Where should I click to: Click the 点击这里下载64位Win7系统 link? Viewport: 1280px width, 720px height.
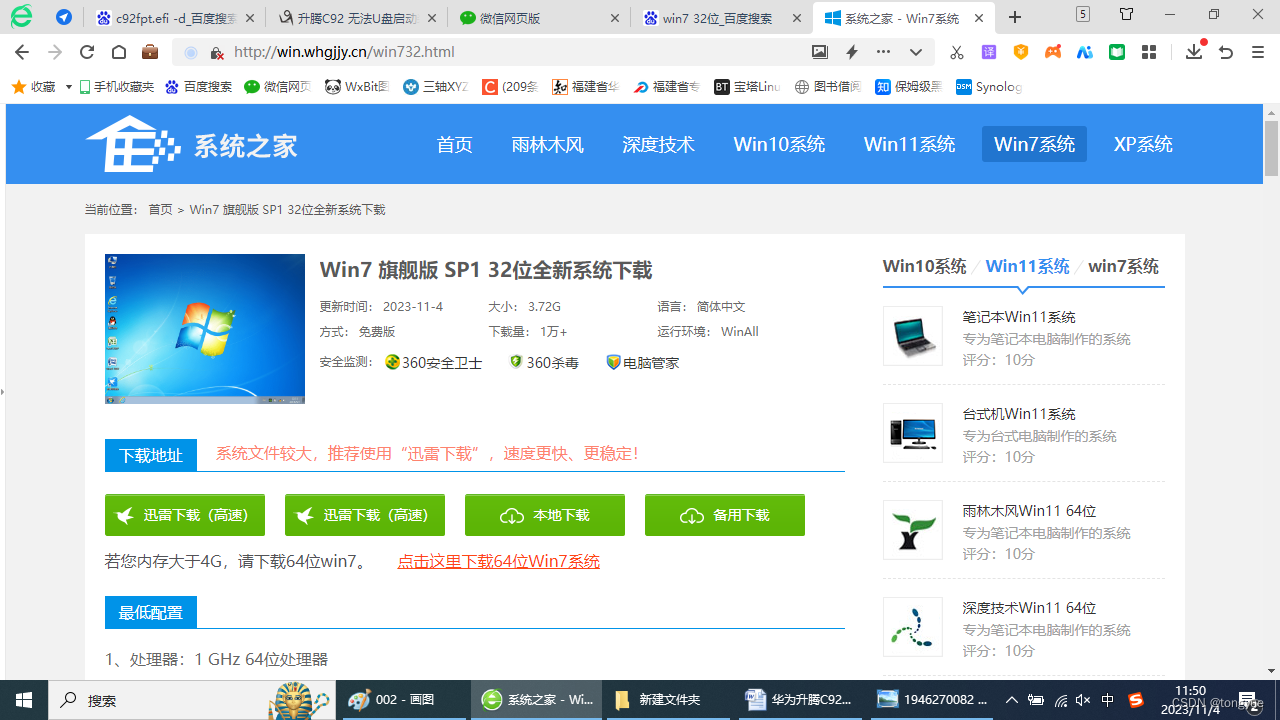[x=498, y=562]
